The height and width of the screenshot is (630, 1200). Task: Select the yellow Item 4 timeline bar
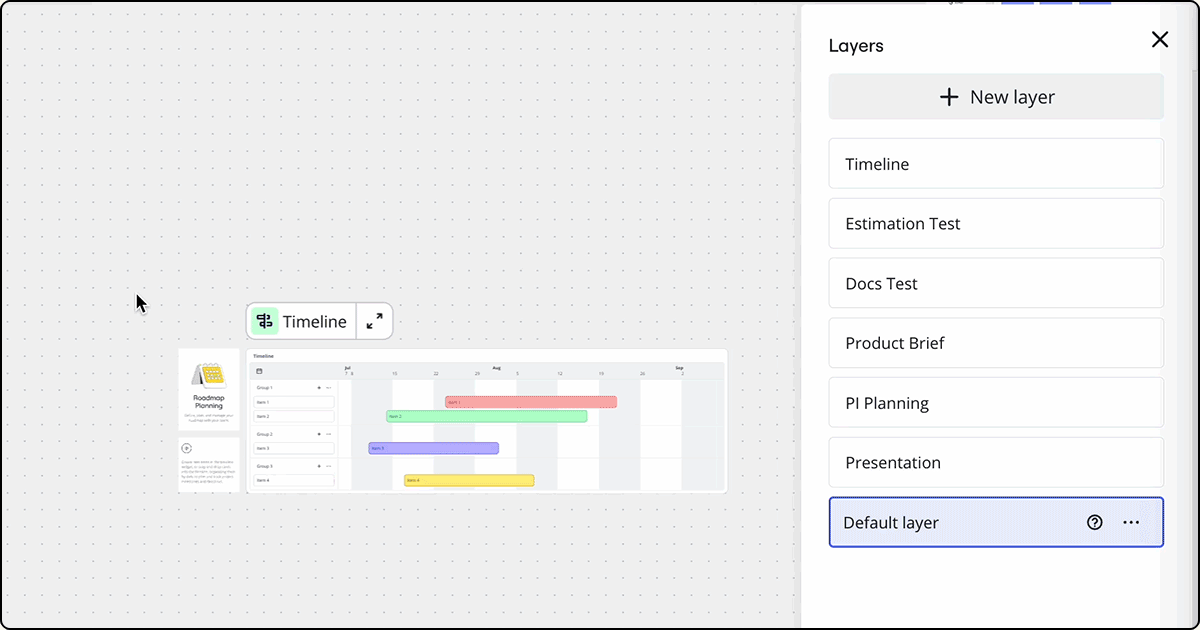[468, 481]
